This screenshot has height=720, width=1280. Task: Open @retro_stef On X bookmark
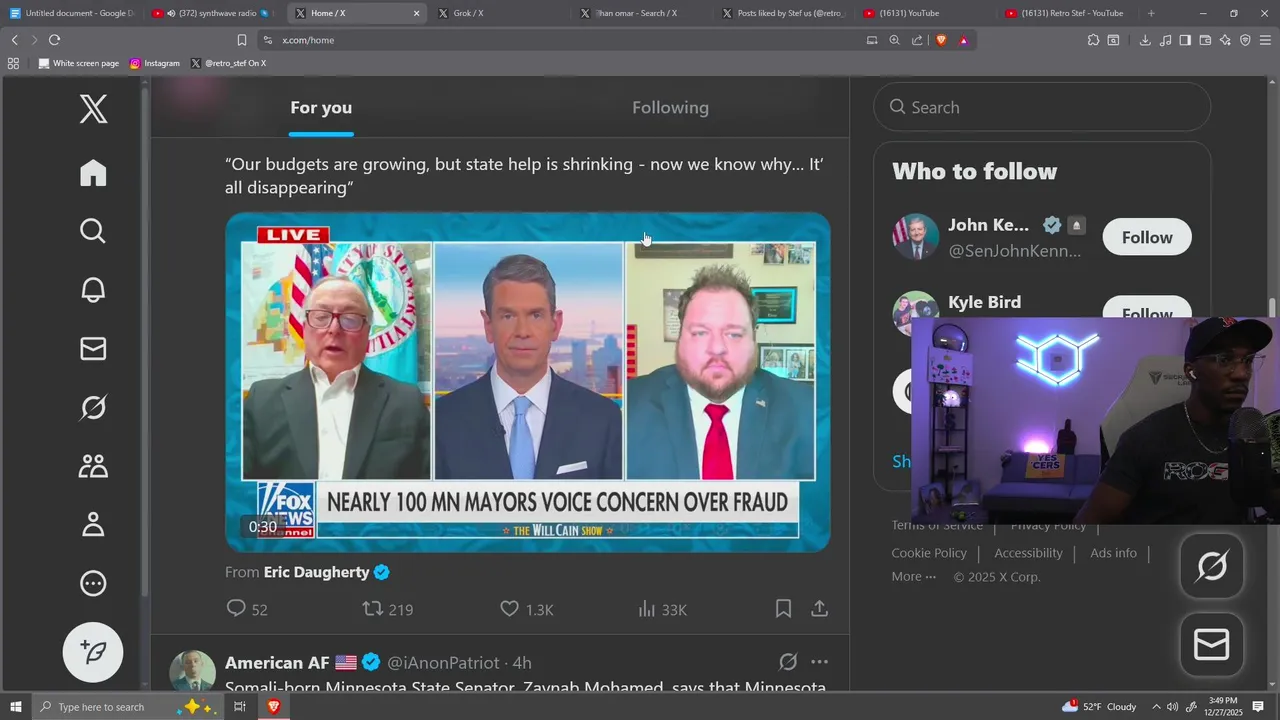click(228, 63)
